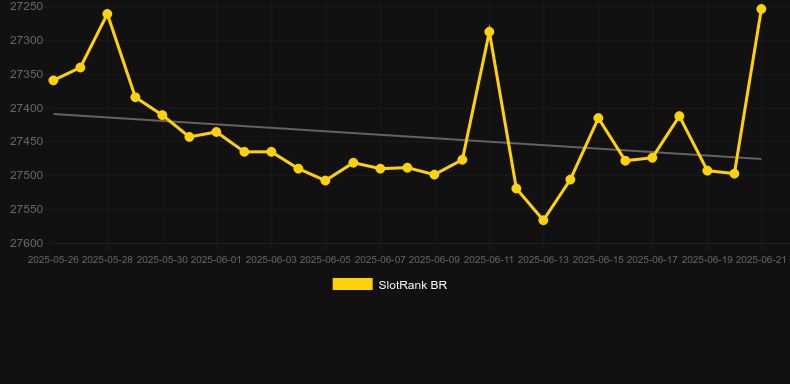Select the data point on 2025-06-07
This screenshot has width=790, height=384.
(380, 168)
